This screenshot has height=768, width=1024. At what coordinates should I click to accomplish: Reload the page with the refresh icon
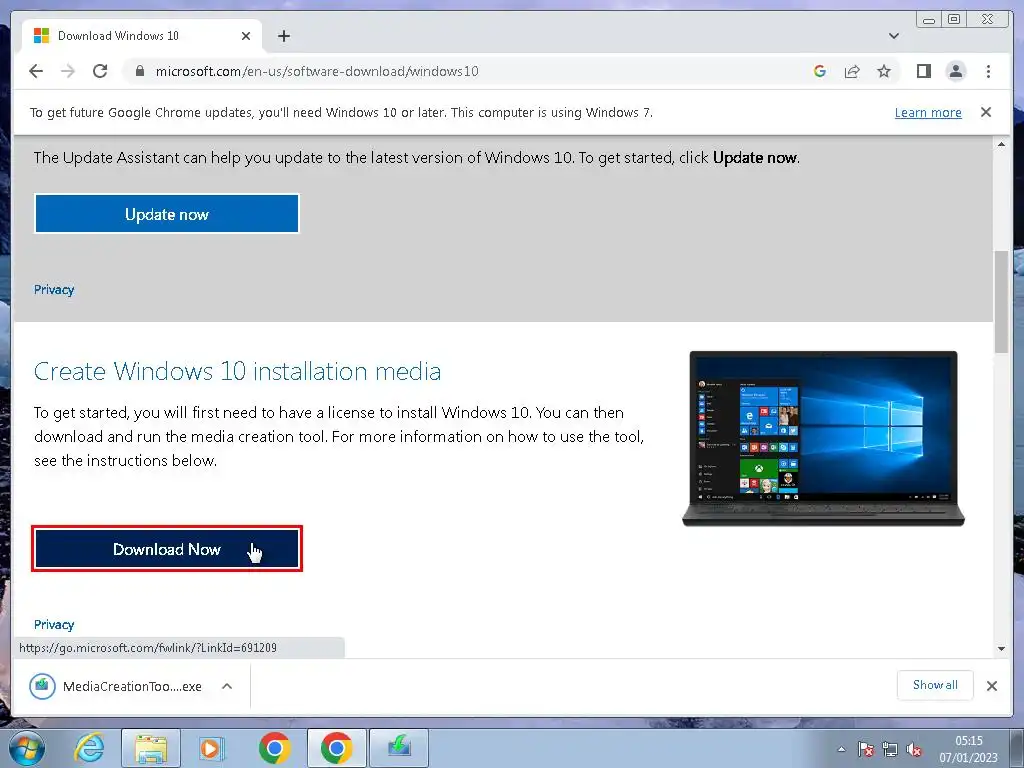(100, 71)
